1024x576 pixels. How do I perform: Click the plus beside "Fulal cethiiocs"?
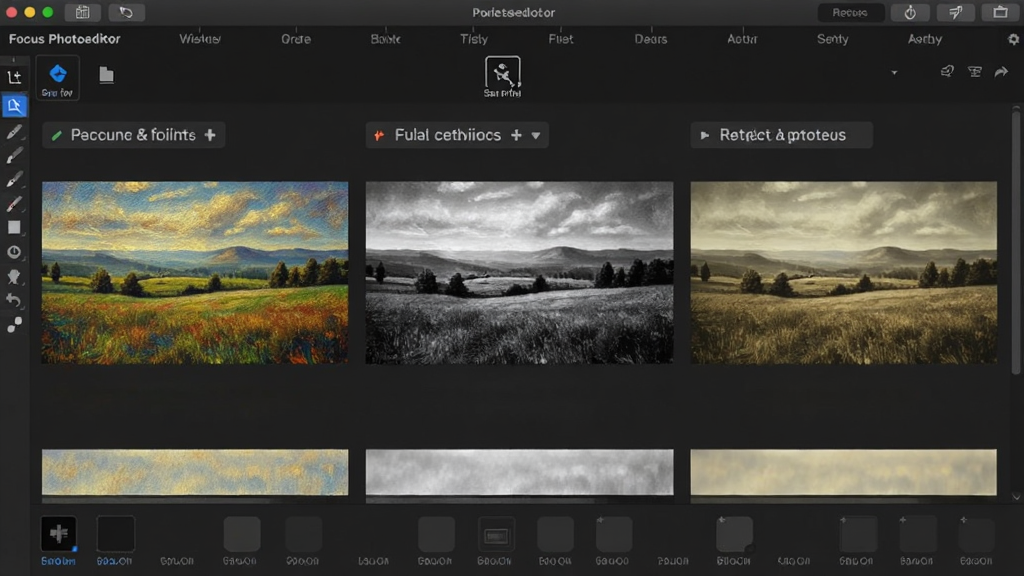tap(516, 135)
